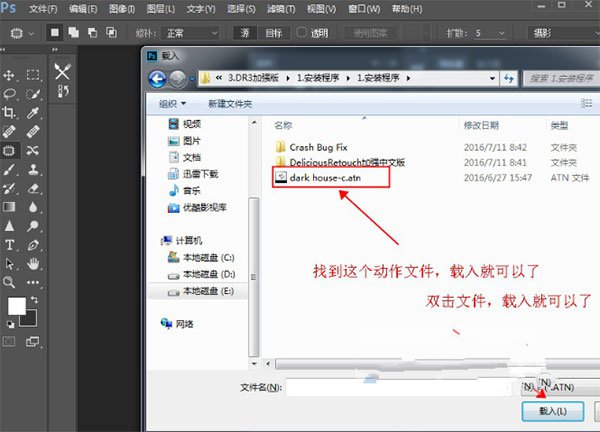Open the 窗口(W) menu

[x=364, y=9]
